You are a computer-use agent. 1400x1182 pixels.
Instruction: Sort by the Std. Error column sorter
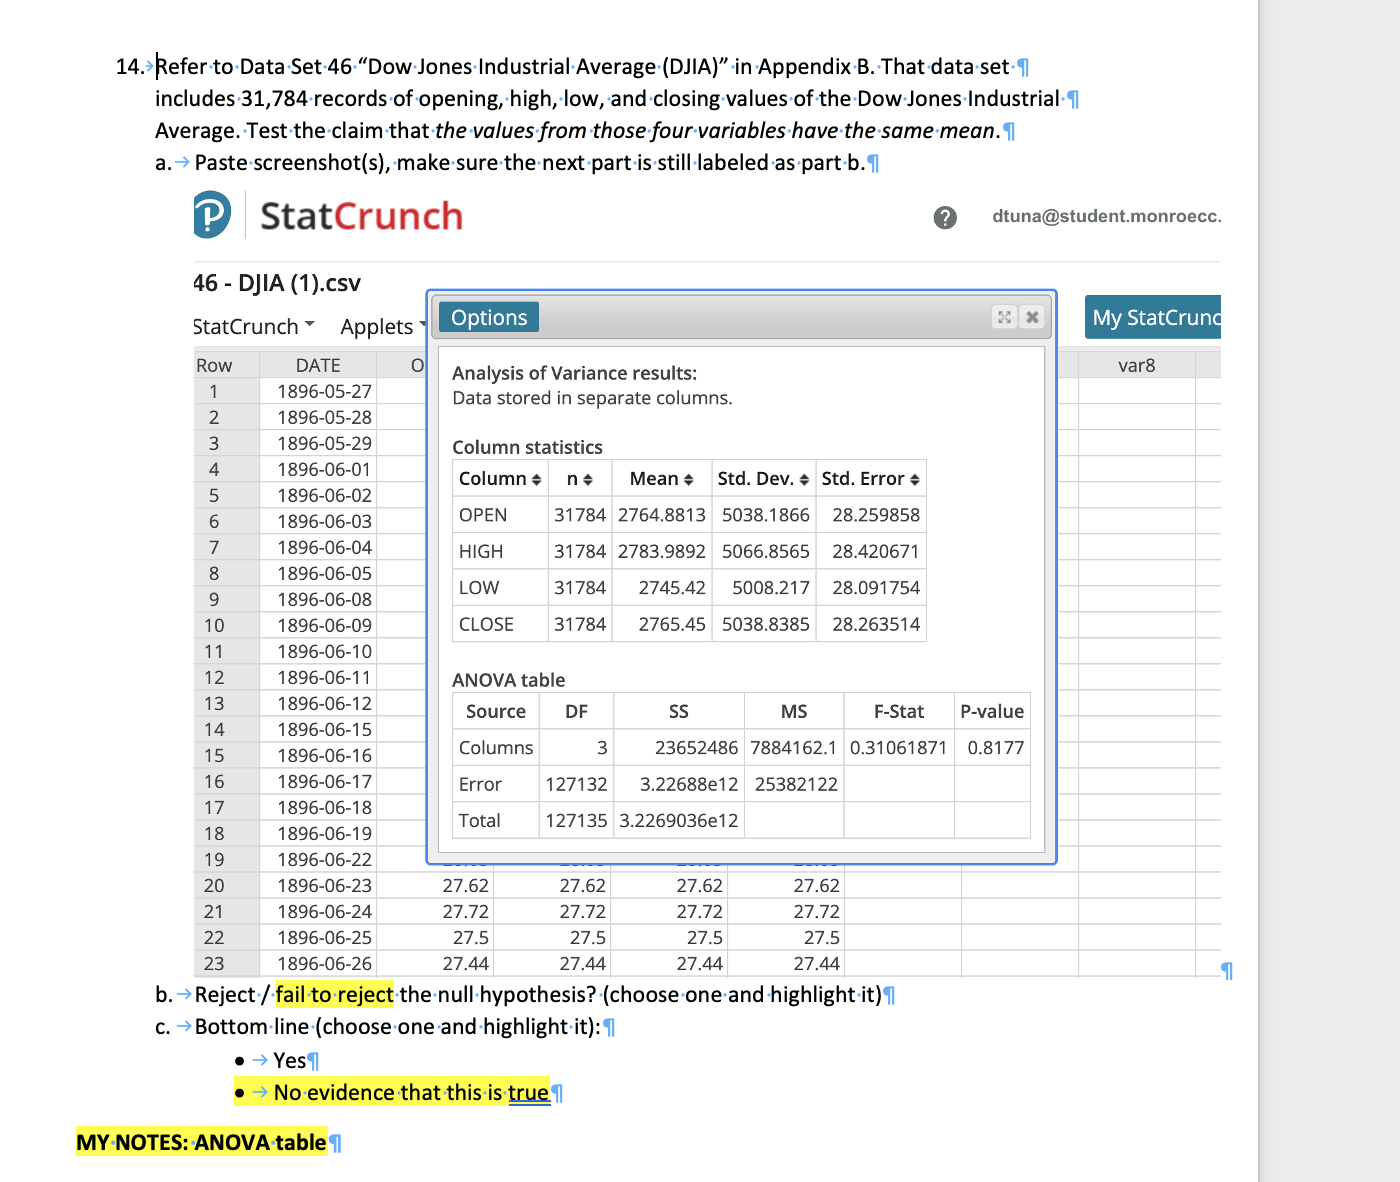tap(913, 478)
